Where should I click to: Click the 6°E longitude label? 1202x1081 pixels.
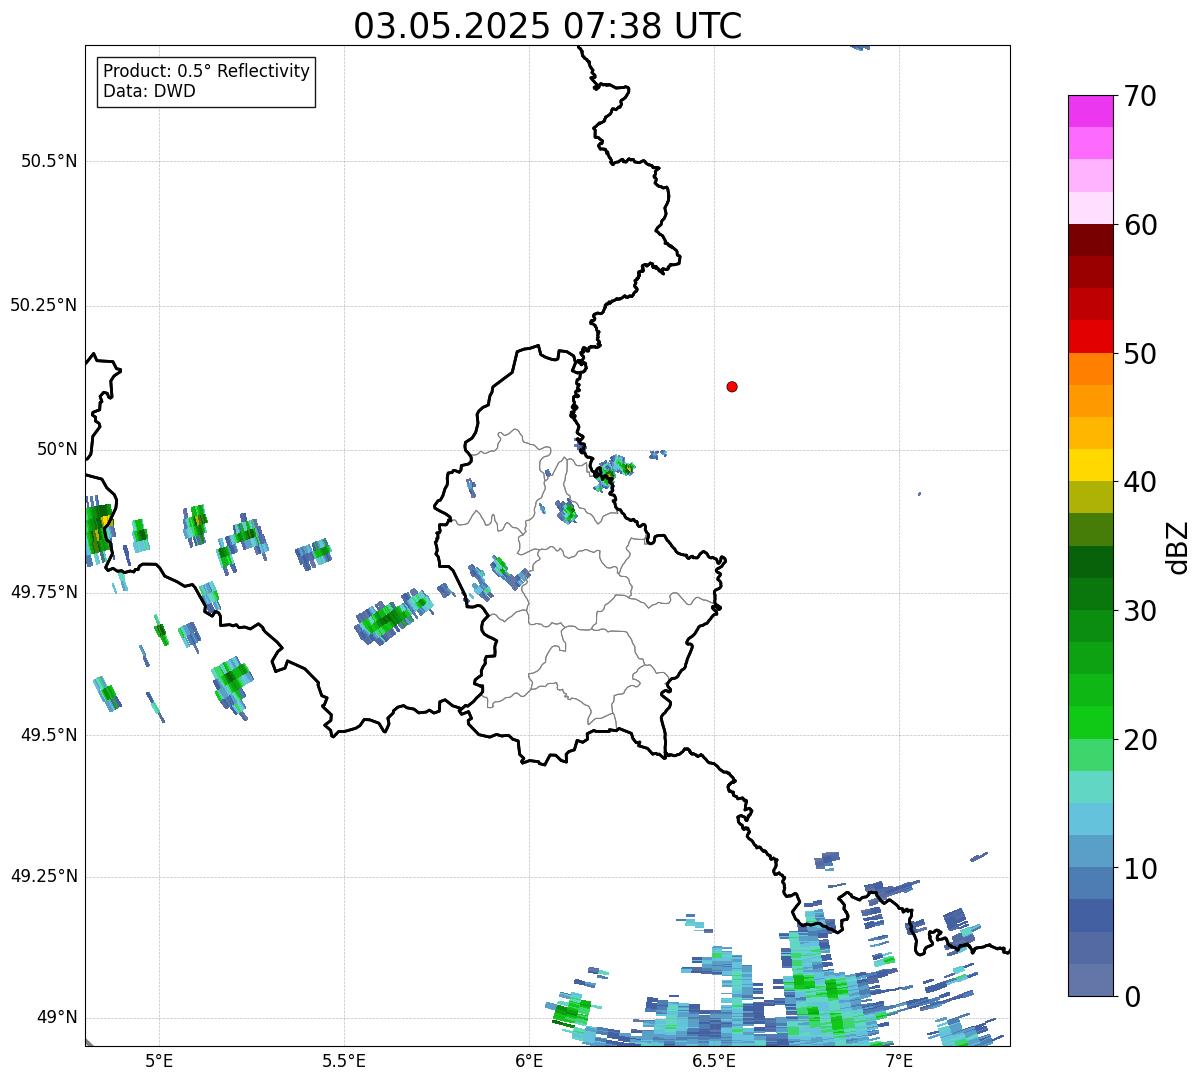pos(529,1060)
